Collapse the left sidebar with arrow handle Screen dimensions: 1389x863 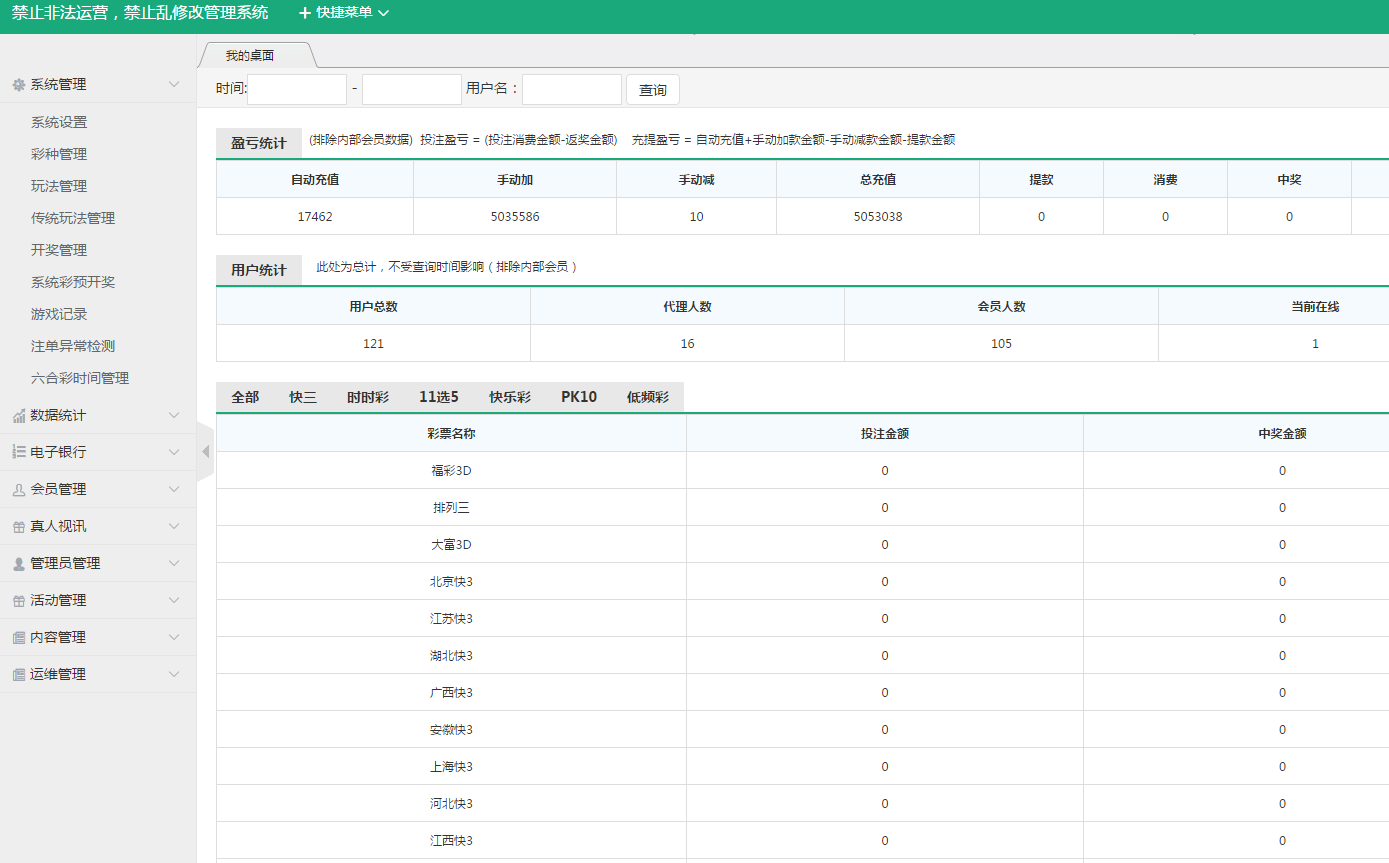click(205, 452)
